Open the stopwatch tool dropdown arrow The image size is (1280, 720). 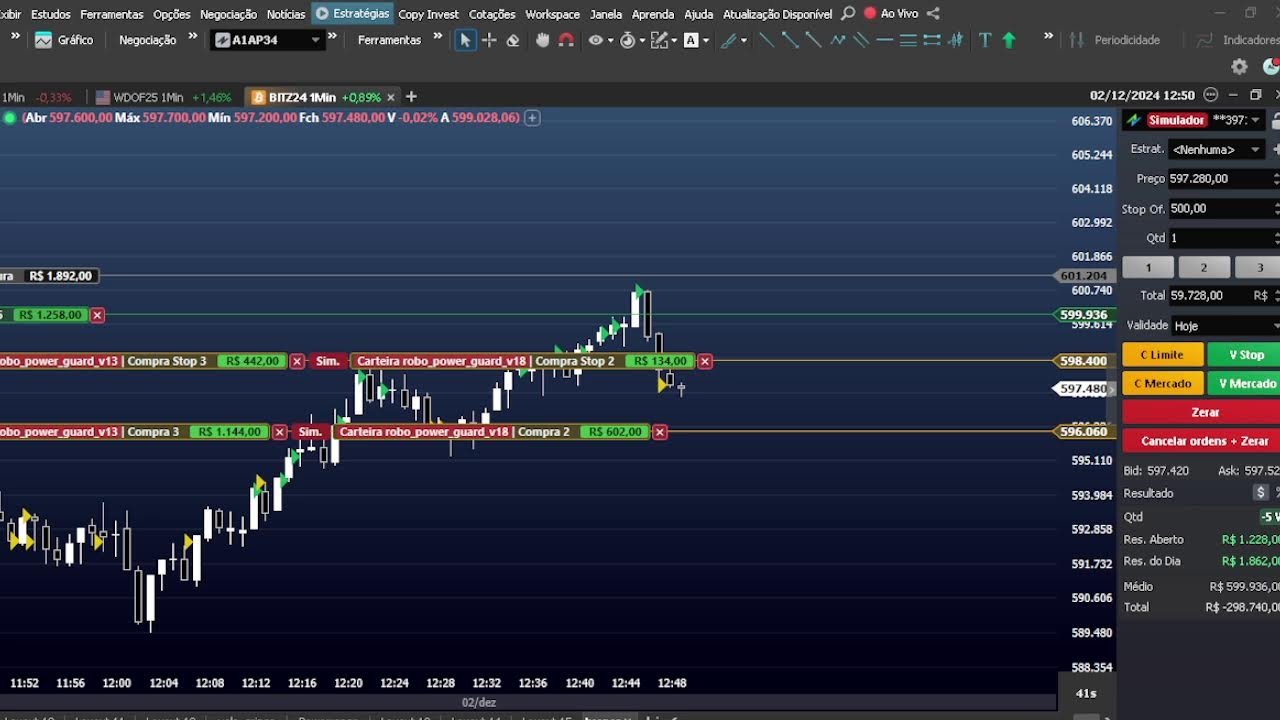[641, 41]
